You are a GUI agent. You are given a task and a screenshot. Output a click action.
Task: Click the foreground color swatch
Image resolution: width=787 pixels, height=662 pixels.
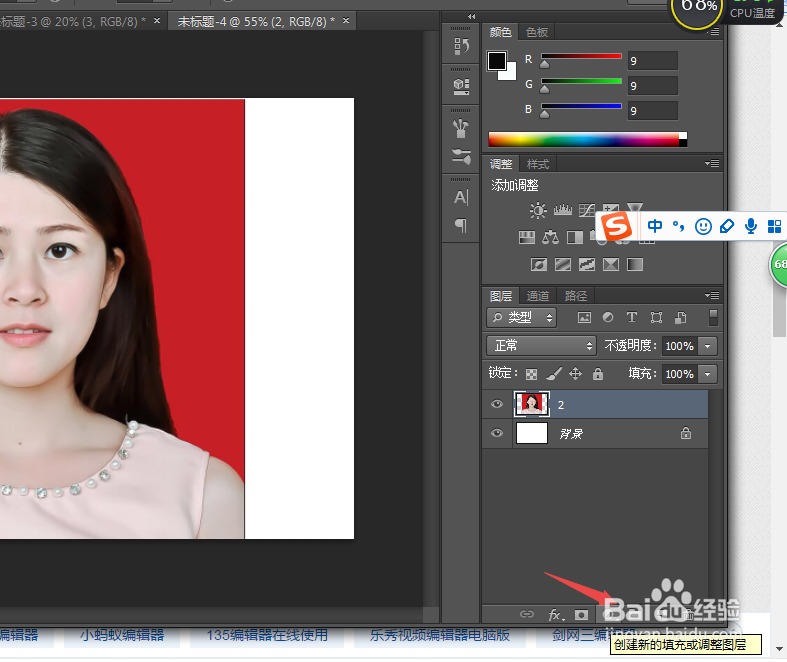point(497,61)
